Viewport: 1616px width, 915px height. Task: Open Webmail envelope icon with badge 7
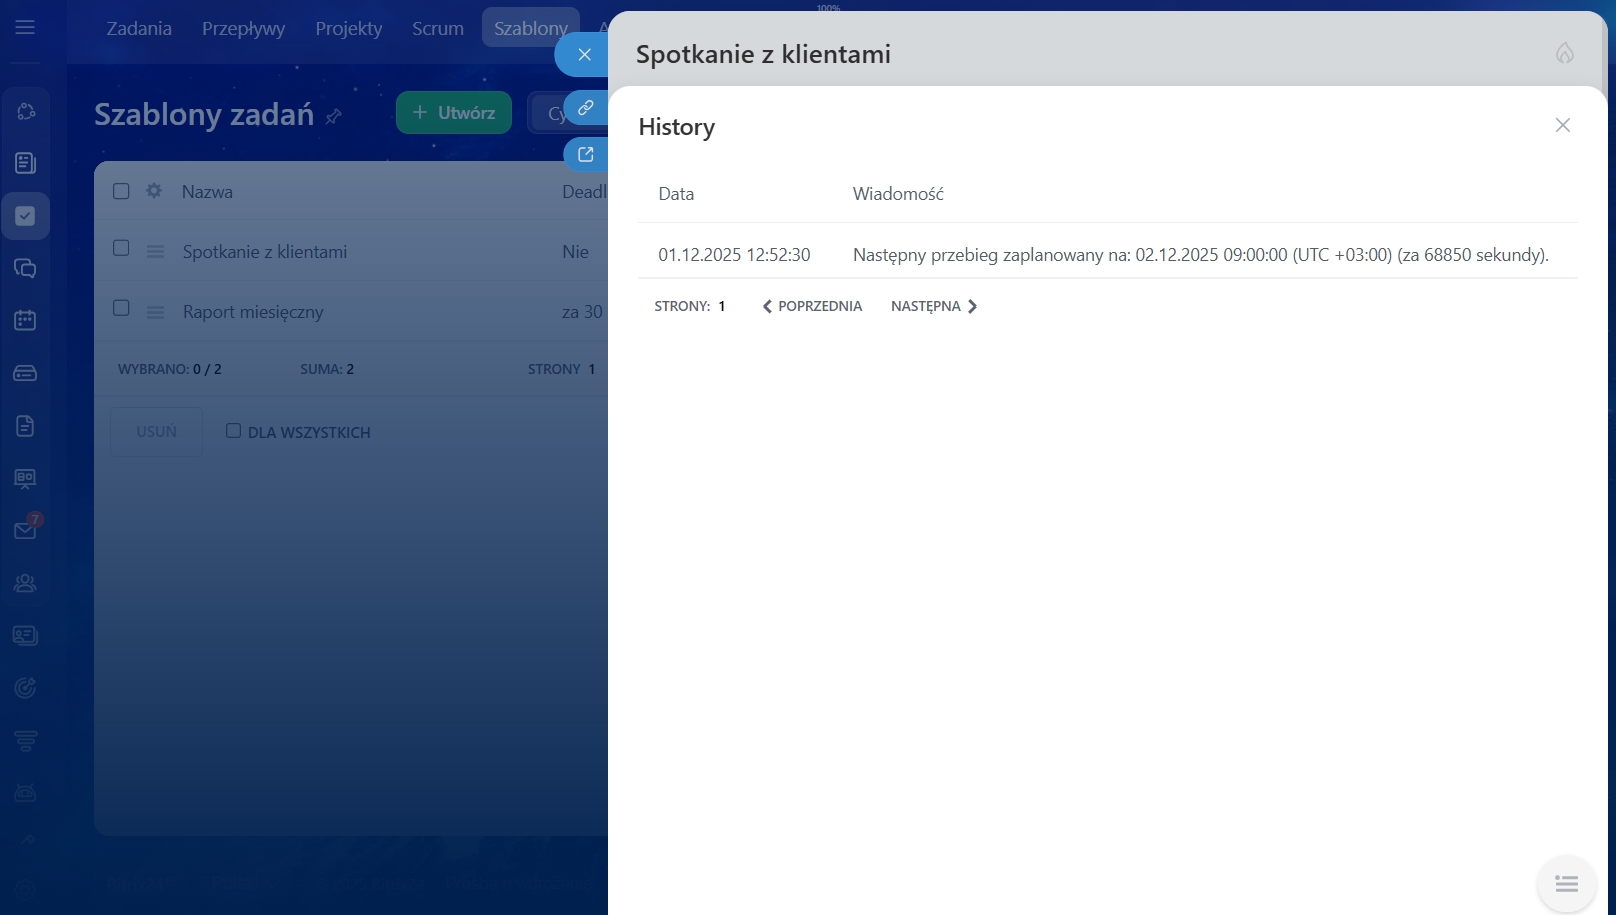(x=25, y=530)
